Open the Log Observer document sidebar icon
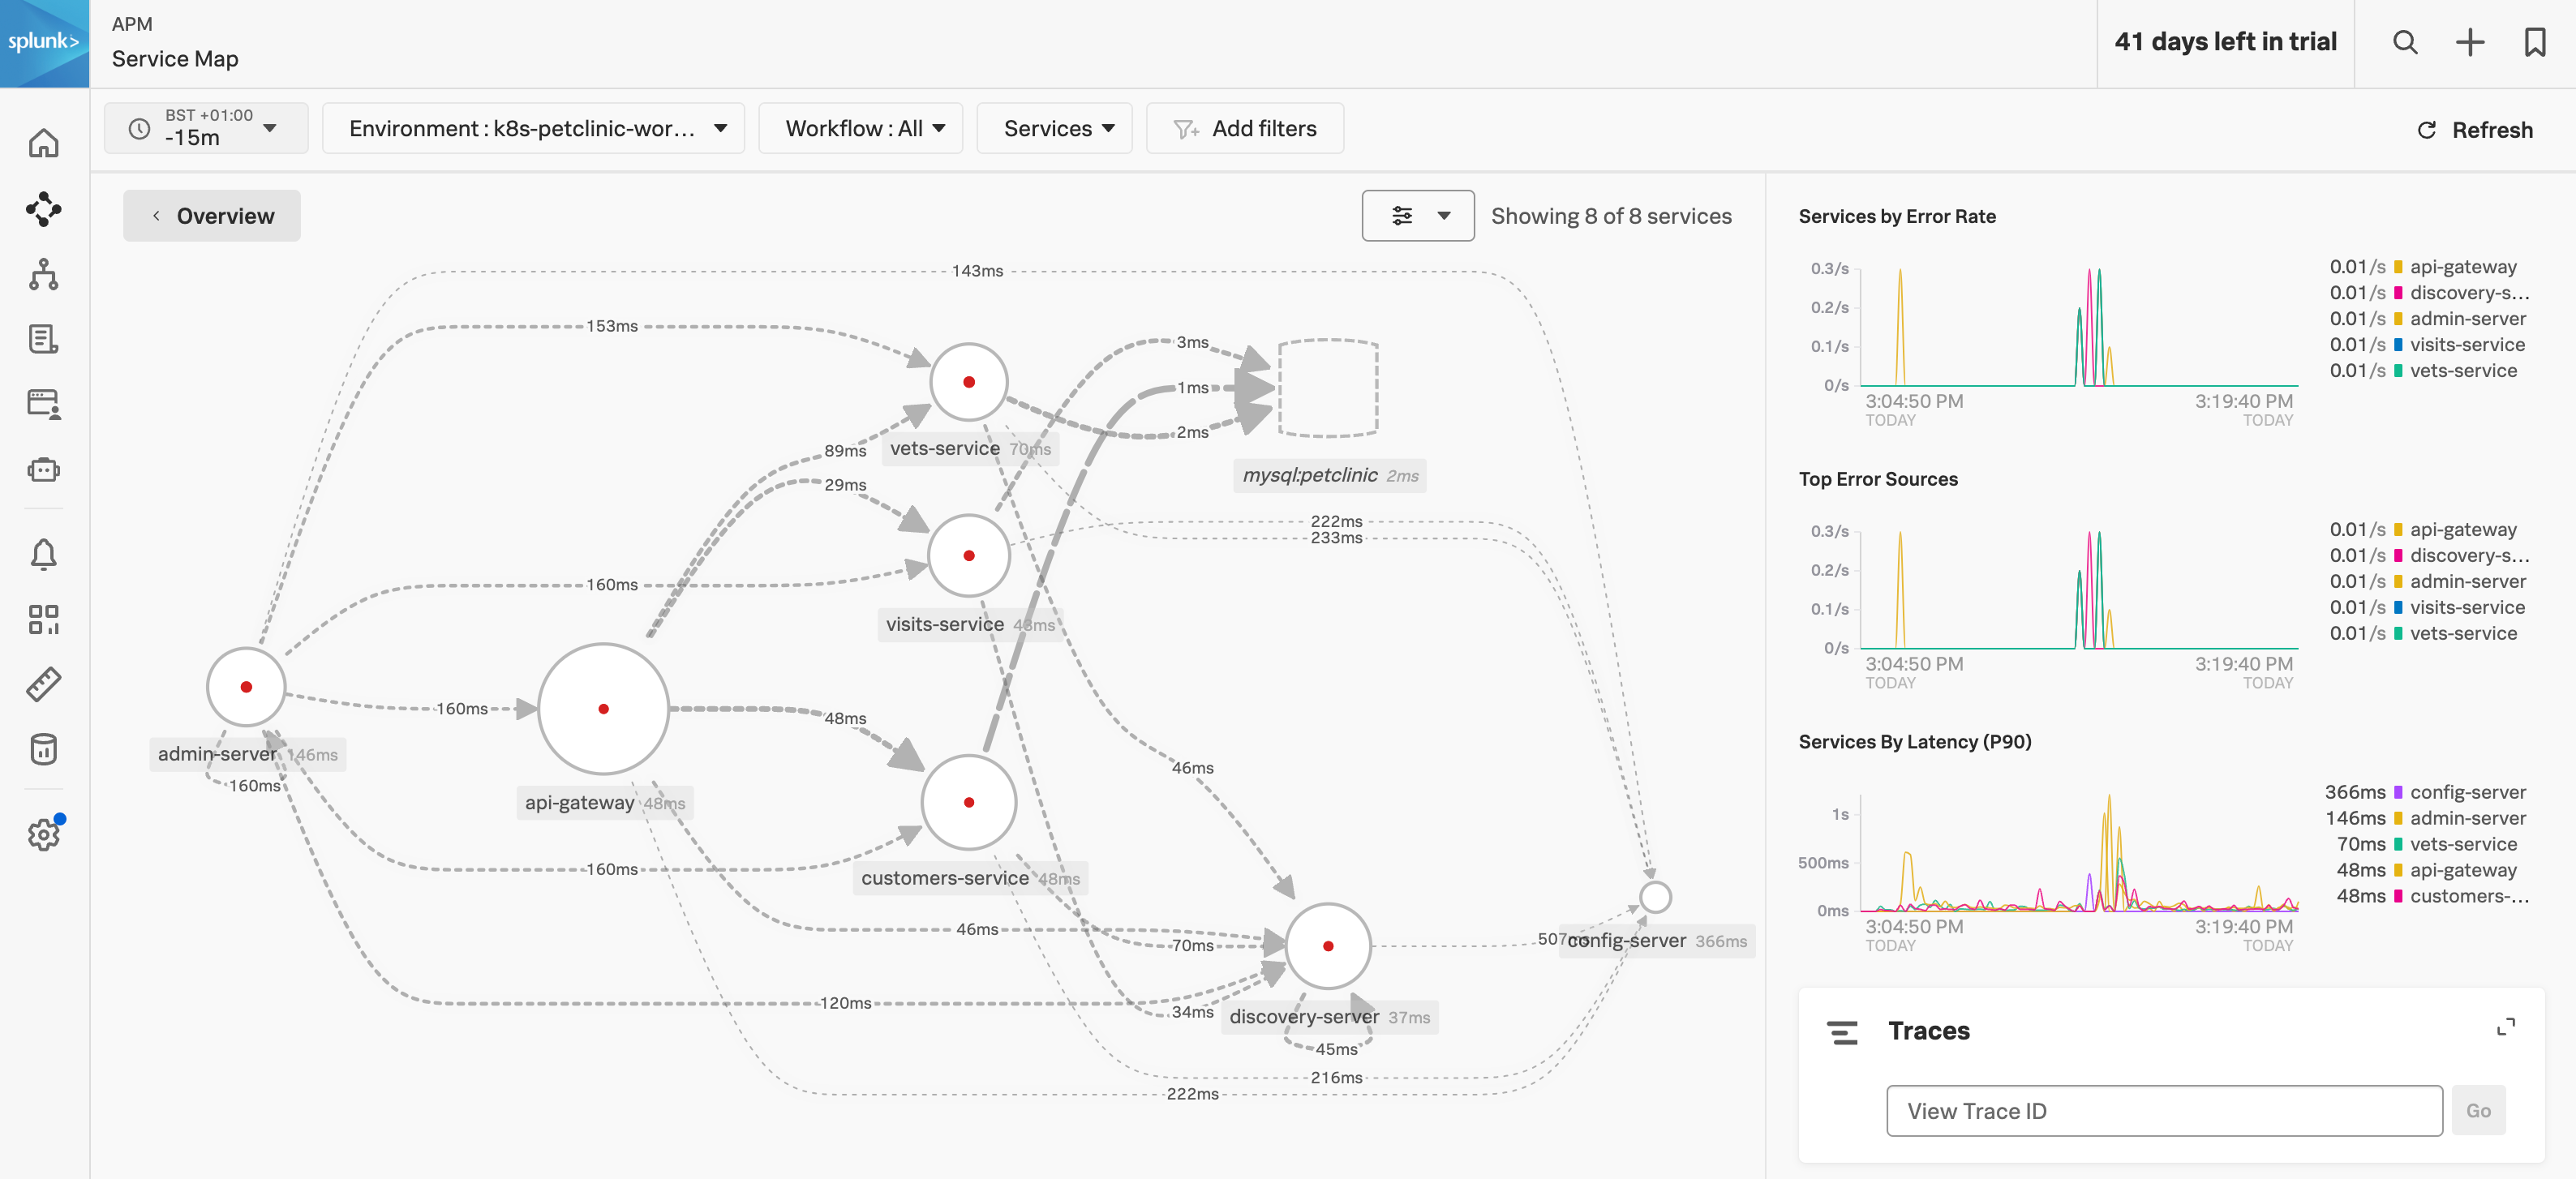The image size is (2576, 1179). pos(44,339)
